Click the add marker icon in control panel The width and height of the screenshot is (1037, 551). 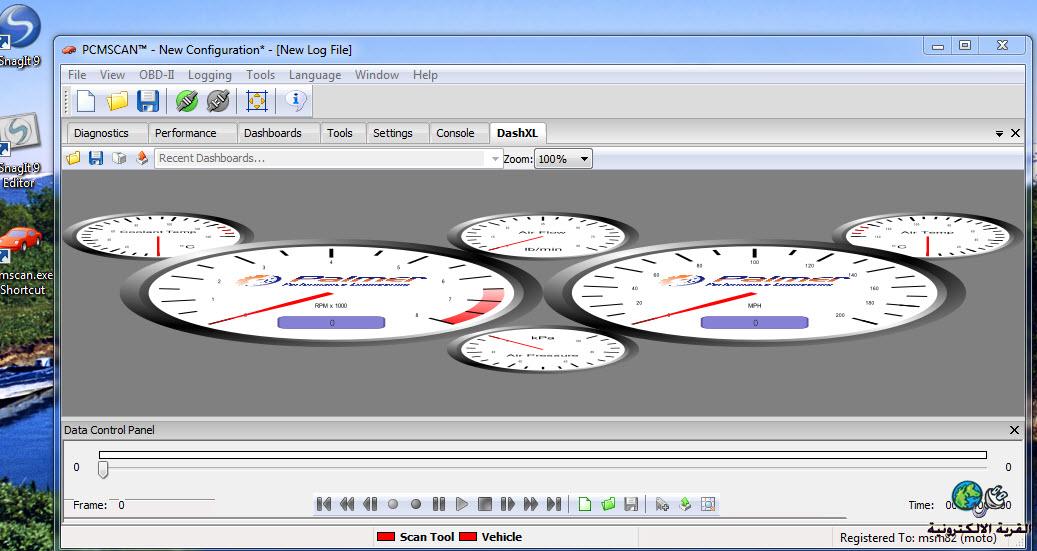coord(662,504)
